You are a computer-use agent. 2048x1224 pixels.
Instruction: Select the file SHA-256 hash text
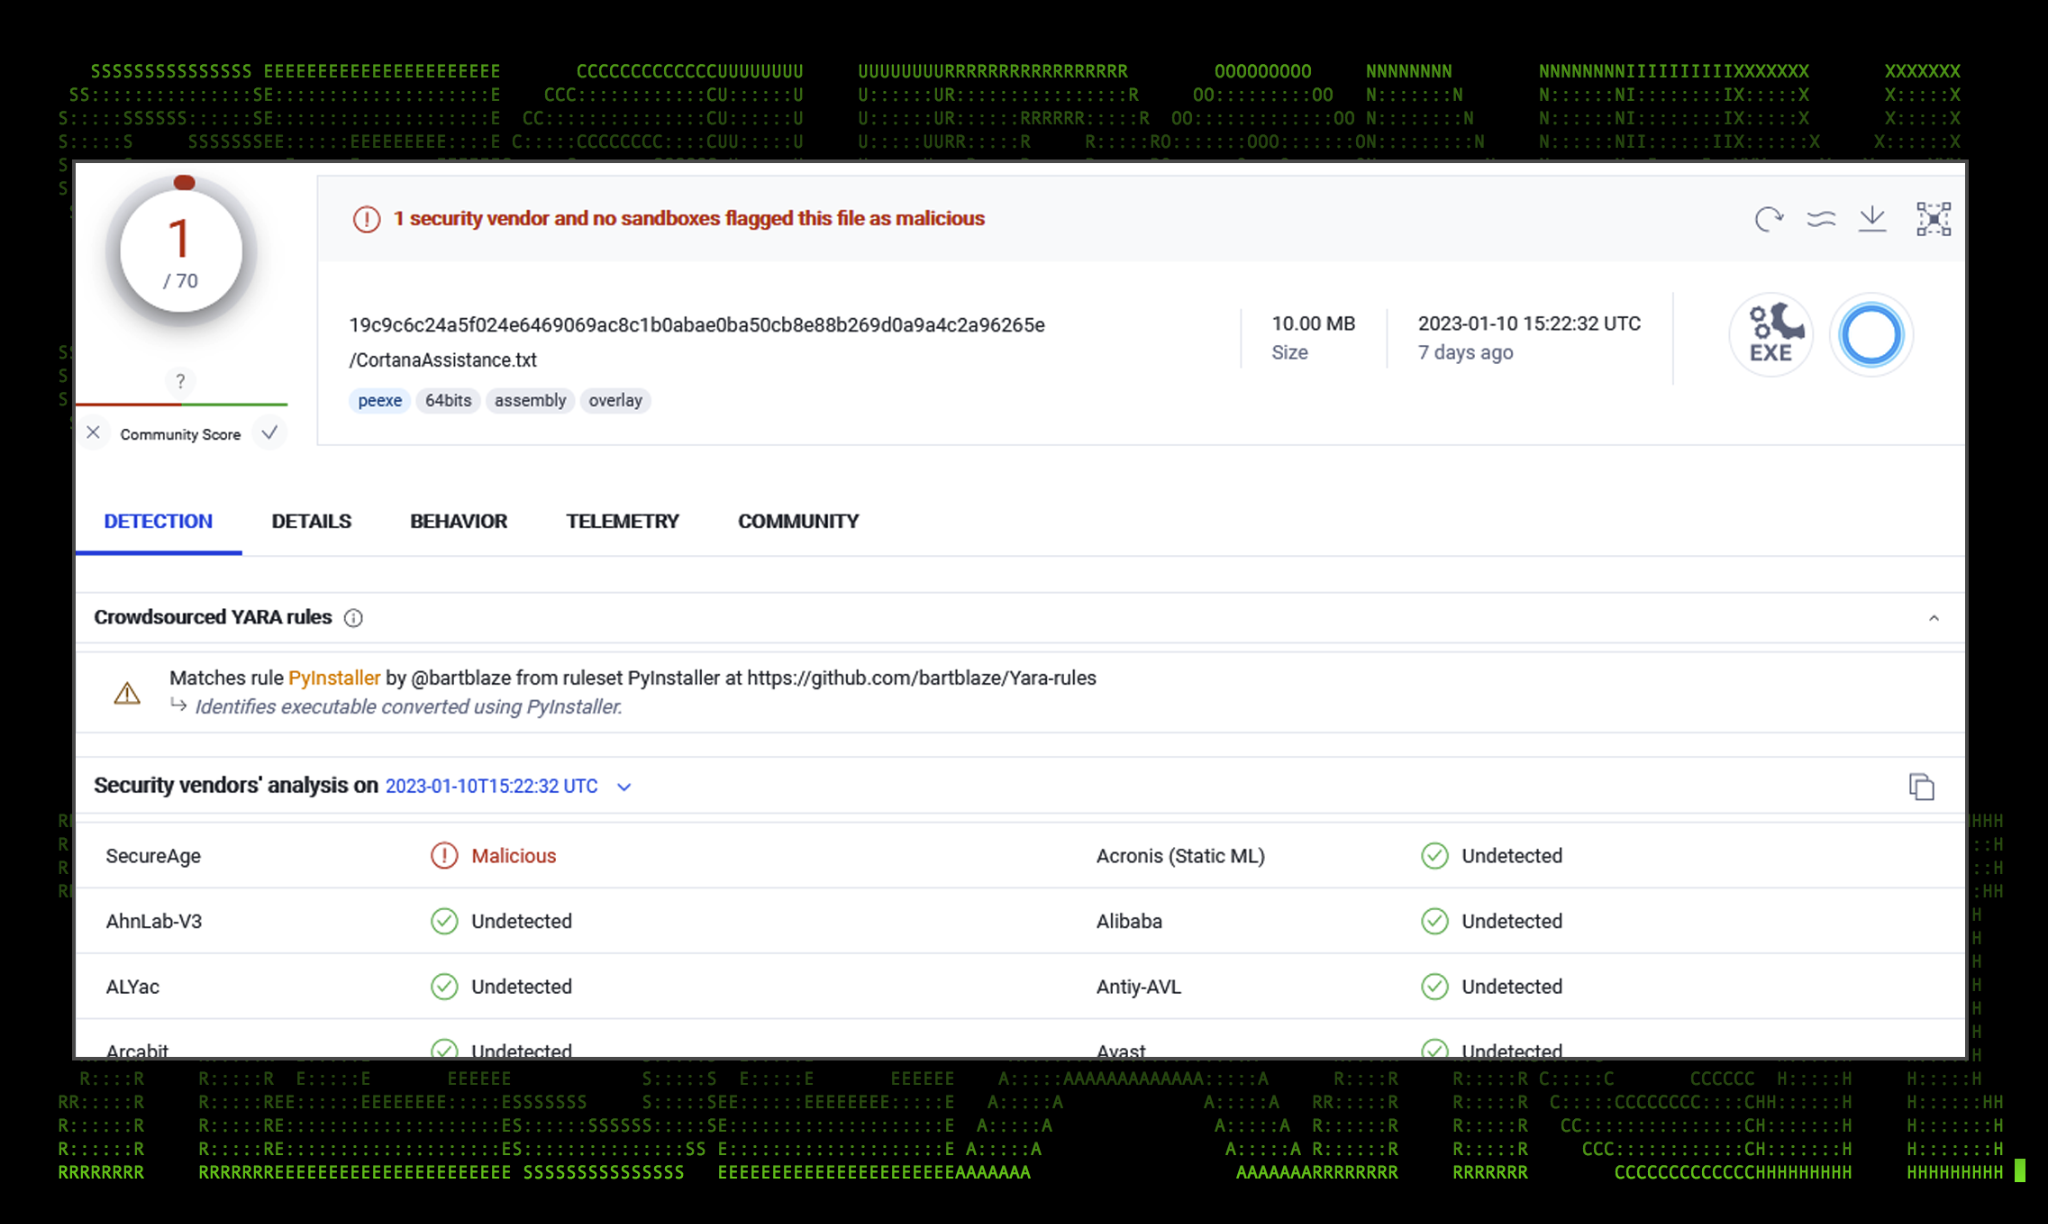coord(696,325)
